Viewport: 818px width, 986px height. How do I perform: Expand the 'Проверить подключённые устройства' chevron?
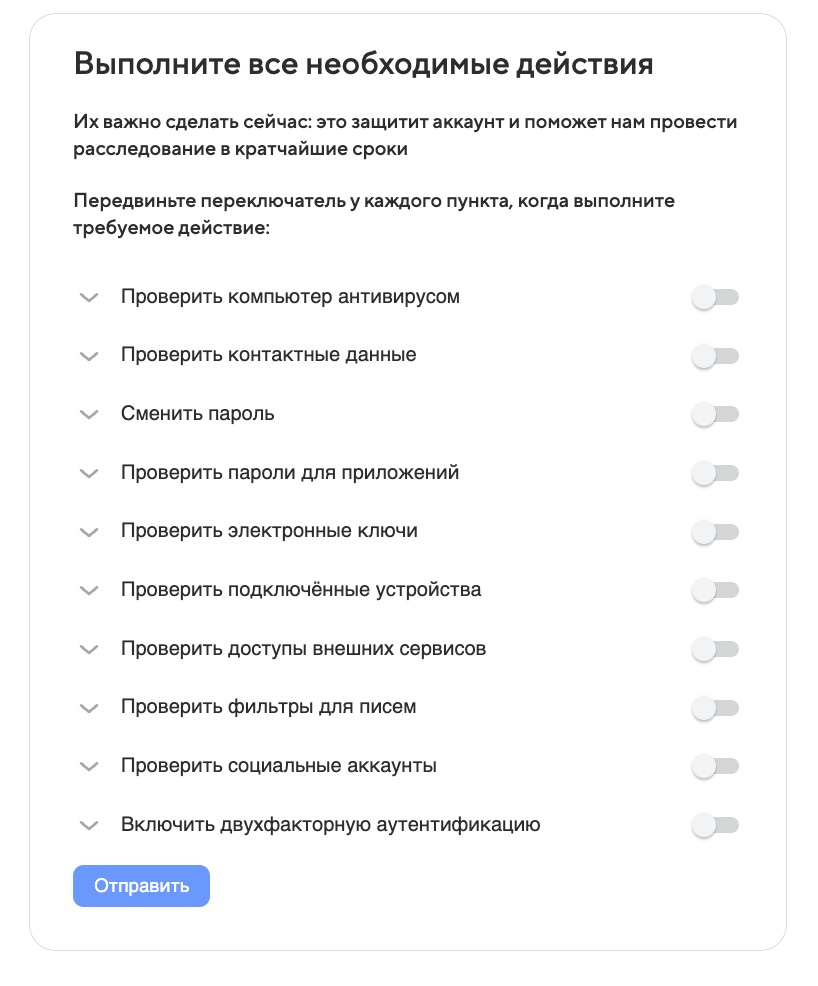click(89, 591)
